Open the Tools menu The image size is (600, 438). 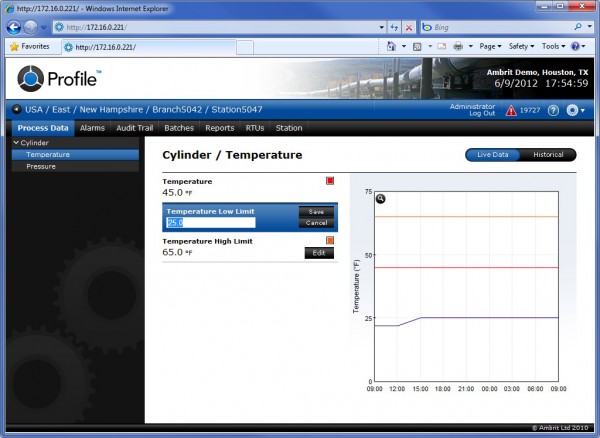tap(553, 46)
